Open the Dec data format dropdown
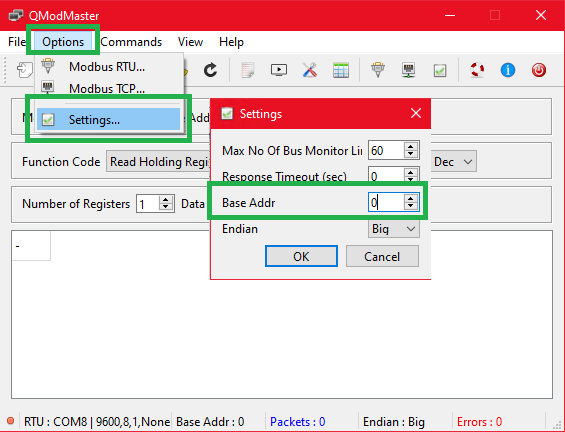The image size is (565, 432). 454,161
